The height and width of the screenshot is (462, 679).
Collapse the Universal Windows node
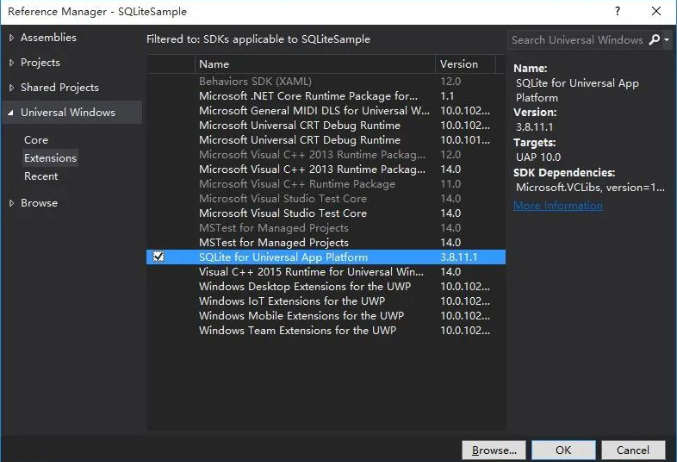[x=11, y=113]
